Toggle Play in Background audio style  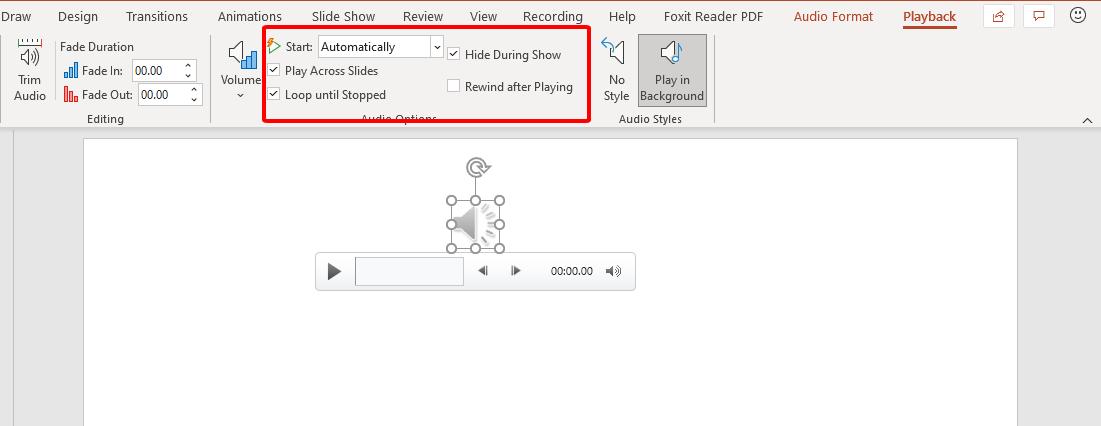point(672,71)
